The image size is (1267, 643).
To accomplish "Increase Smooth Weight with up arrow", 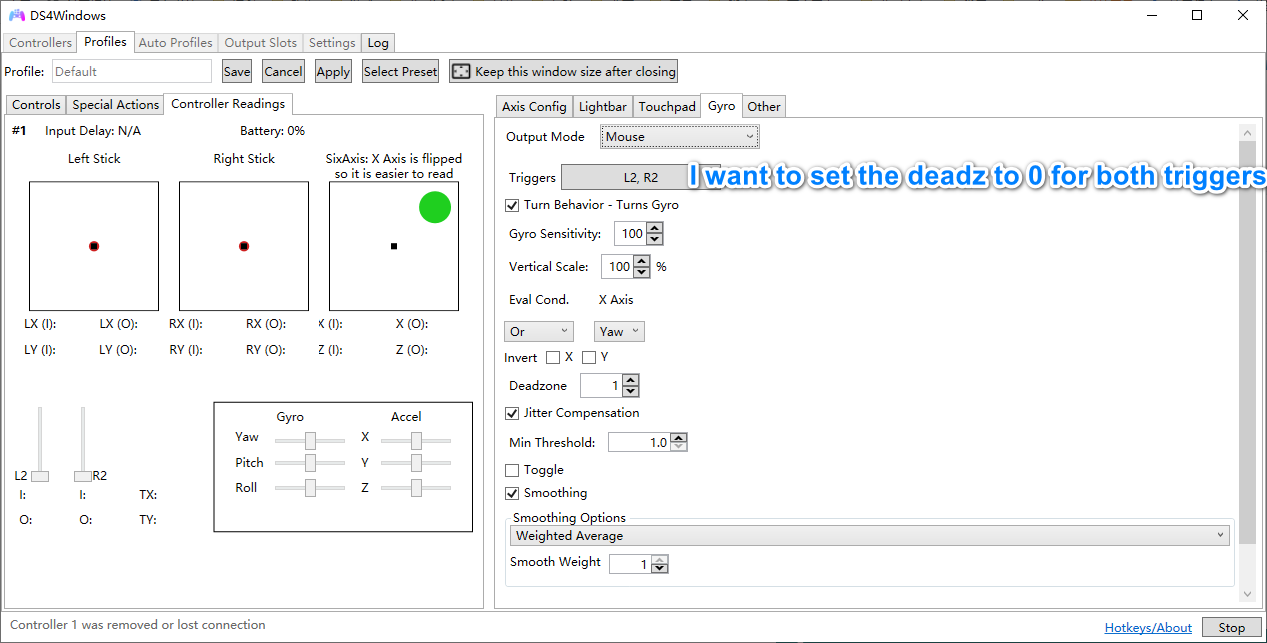I will 659,560.
